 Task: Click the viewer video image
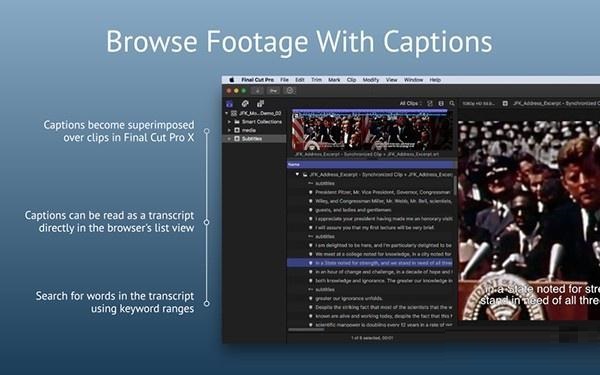(x=529, y=220)
